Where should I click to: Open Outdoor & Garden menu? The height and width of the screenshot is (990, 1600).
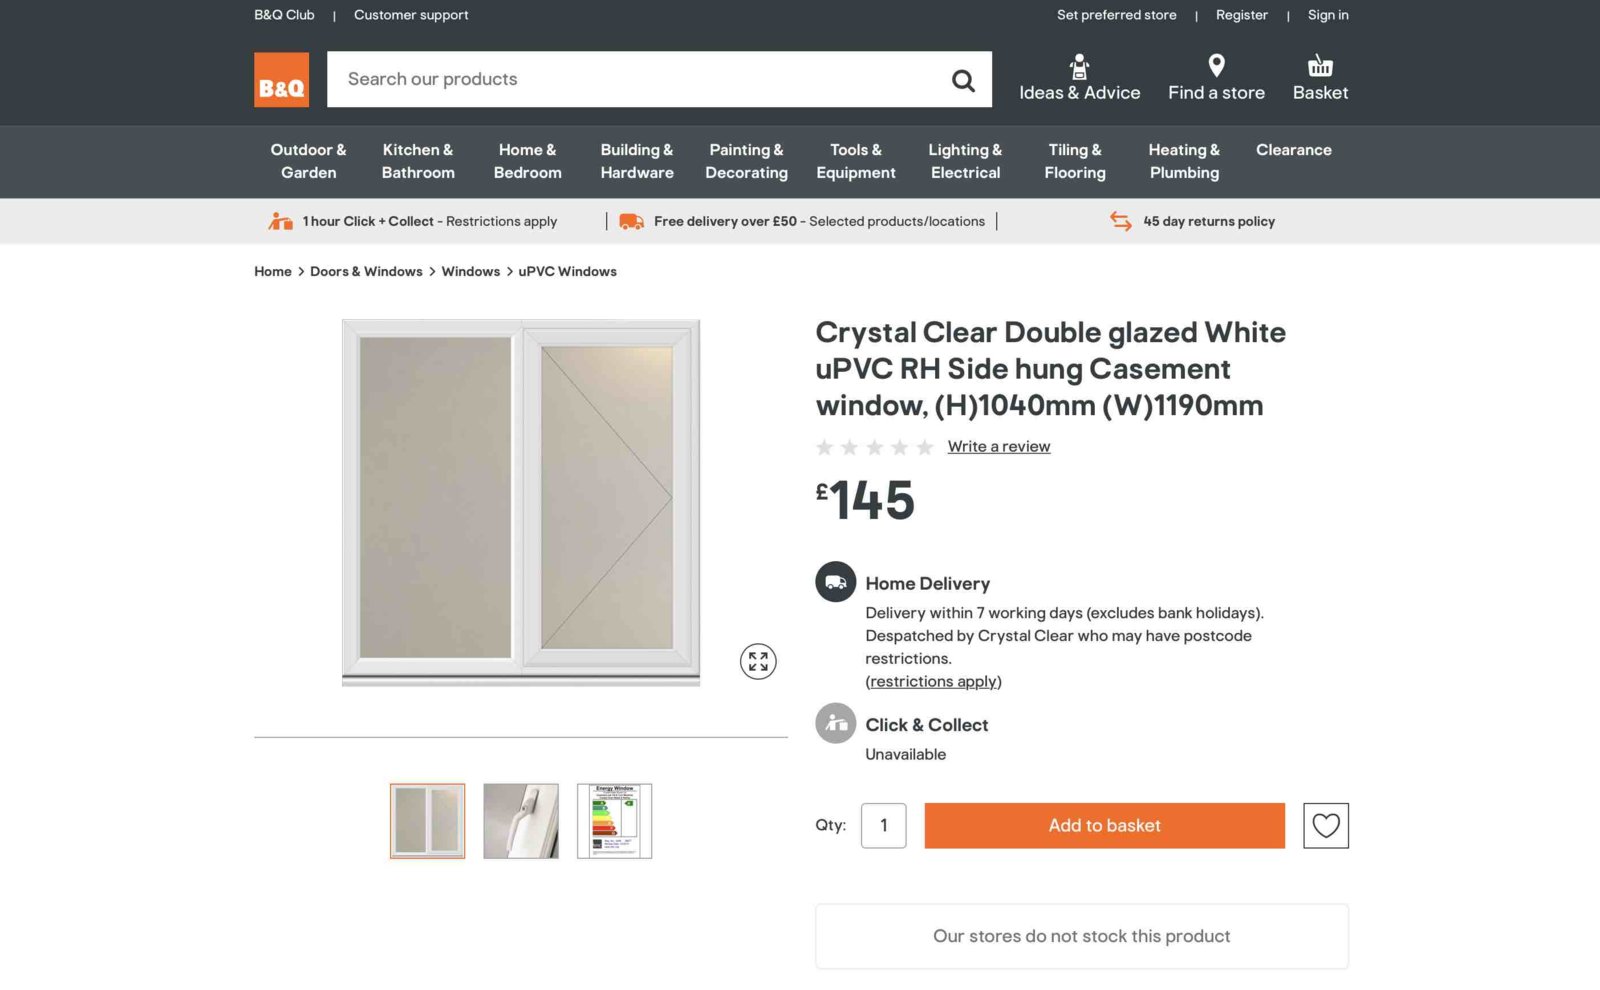(308, 161)
